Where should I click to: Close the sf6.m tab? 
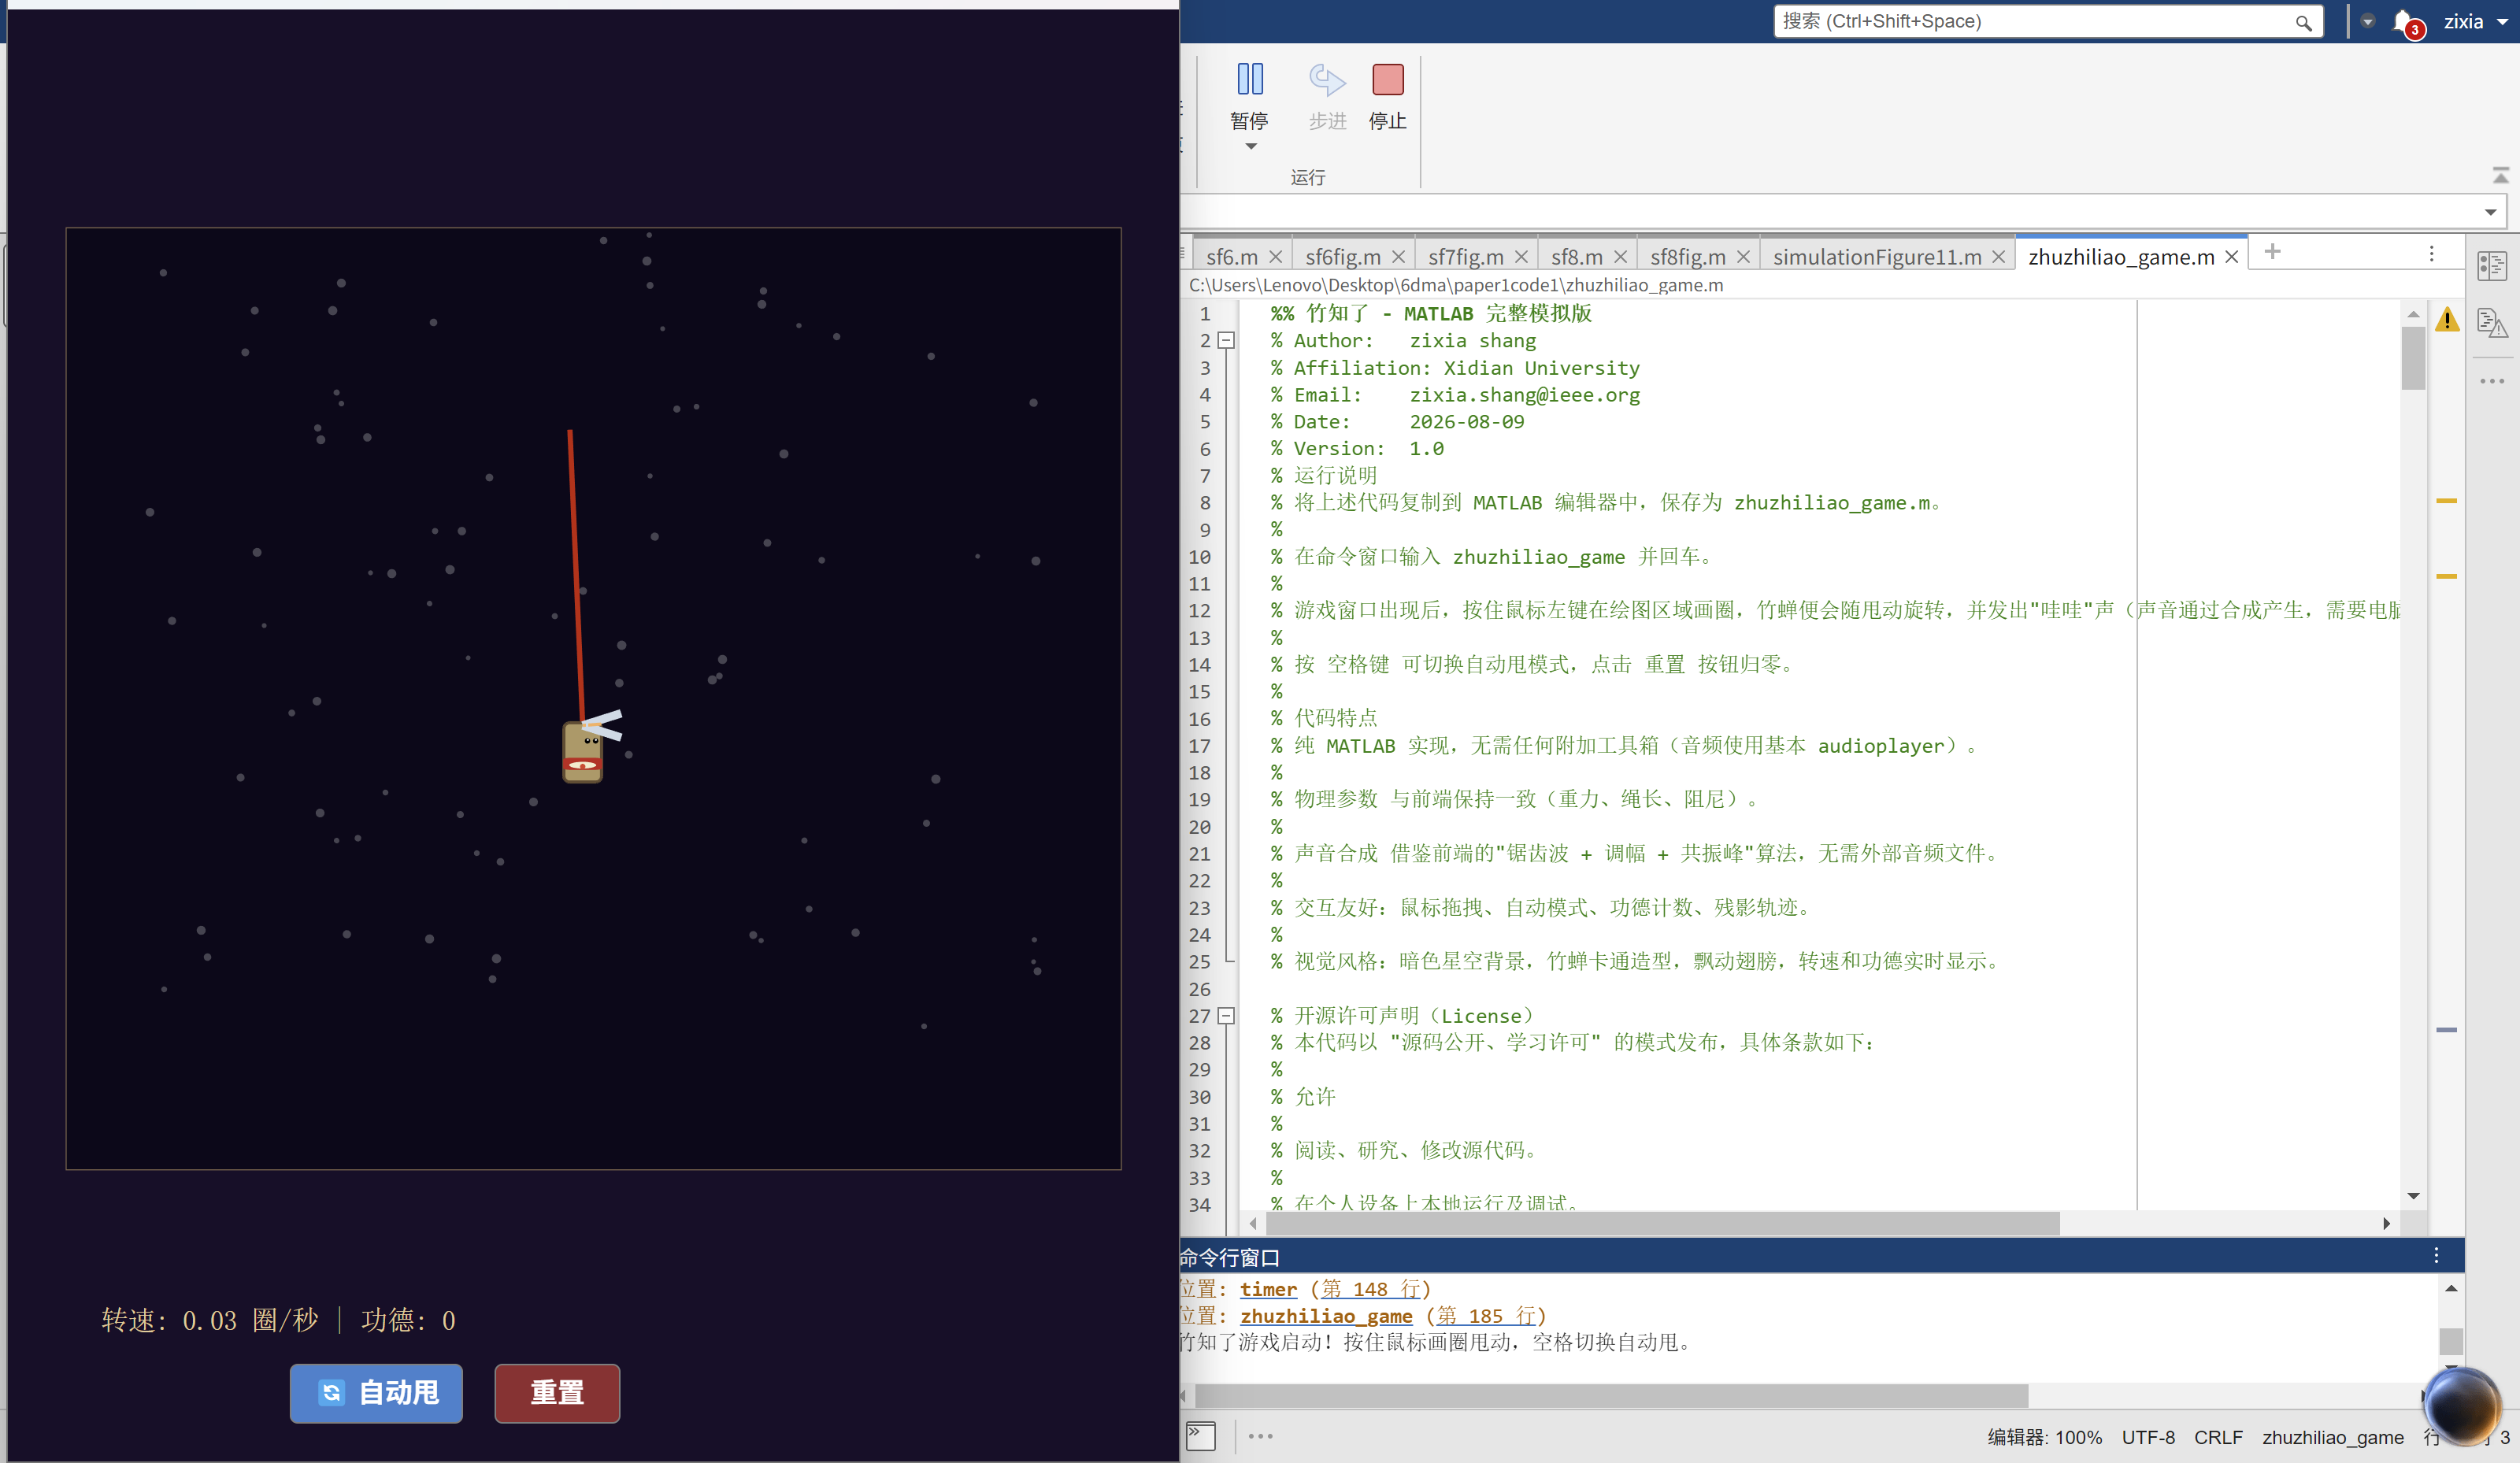(x=1275, y=257)
